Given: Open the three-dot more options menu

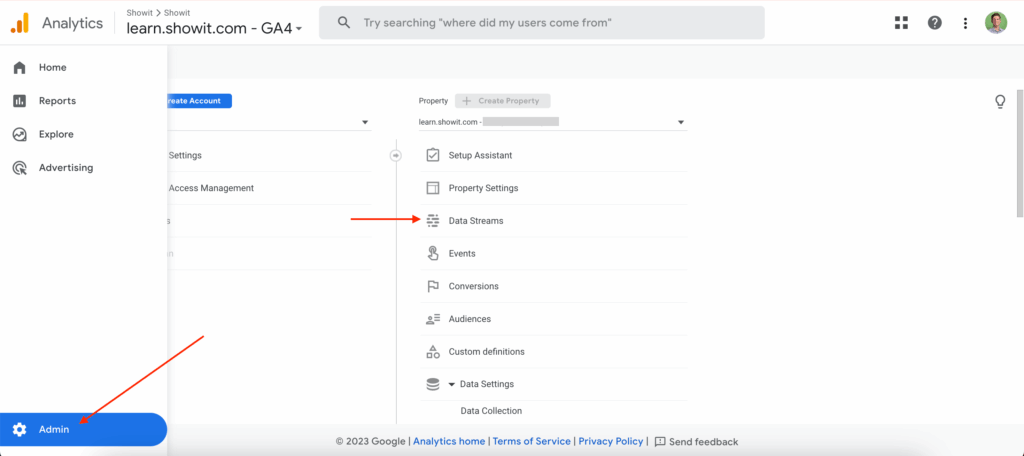Looking at the screenshot, I should coord(965,23).
